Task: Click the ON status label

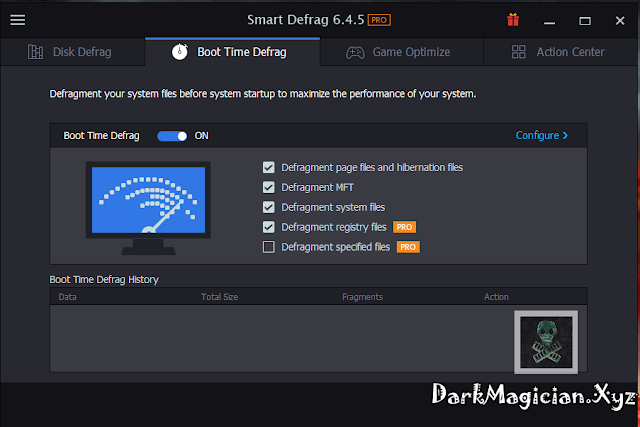Action: point(201,136)
